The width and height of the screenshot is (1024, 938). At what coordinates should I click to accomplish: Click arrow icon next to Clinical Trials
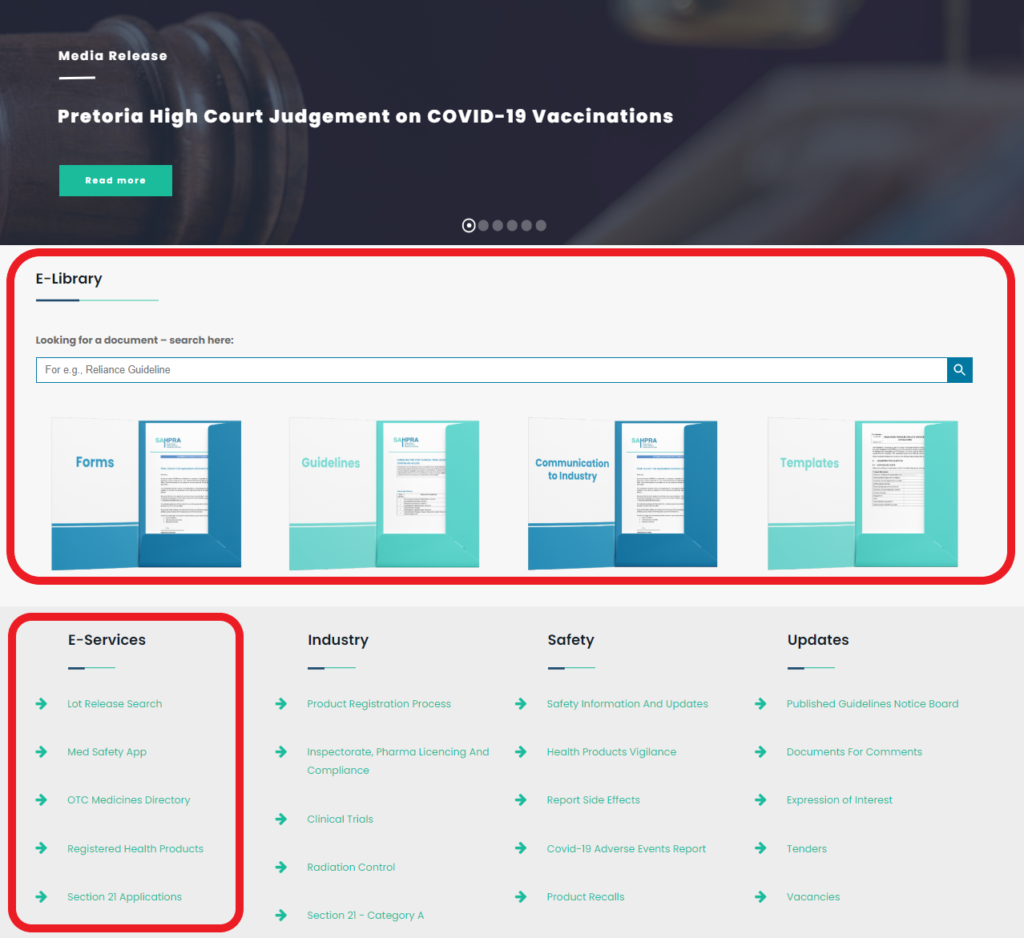click(x=282, y=819)
